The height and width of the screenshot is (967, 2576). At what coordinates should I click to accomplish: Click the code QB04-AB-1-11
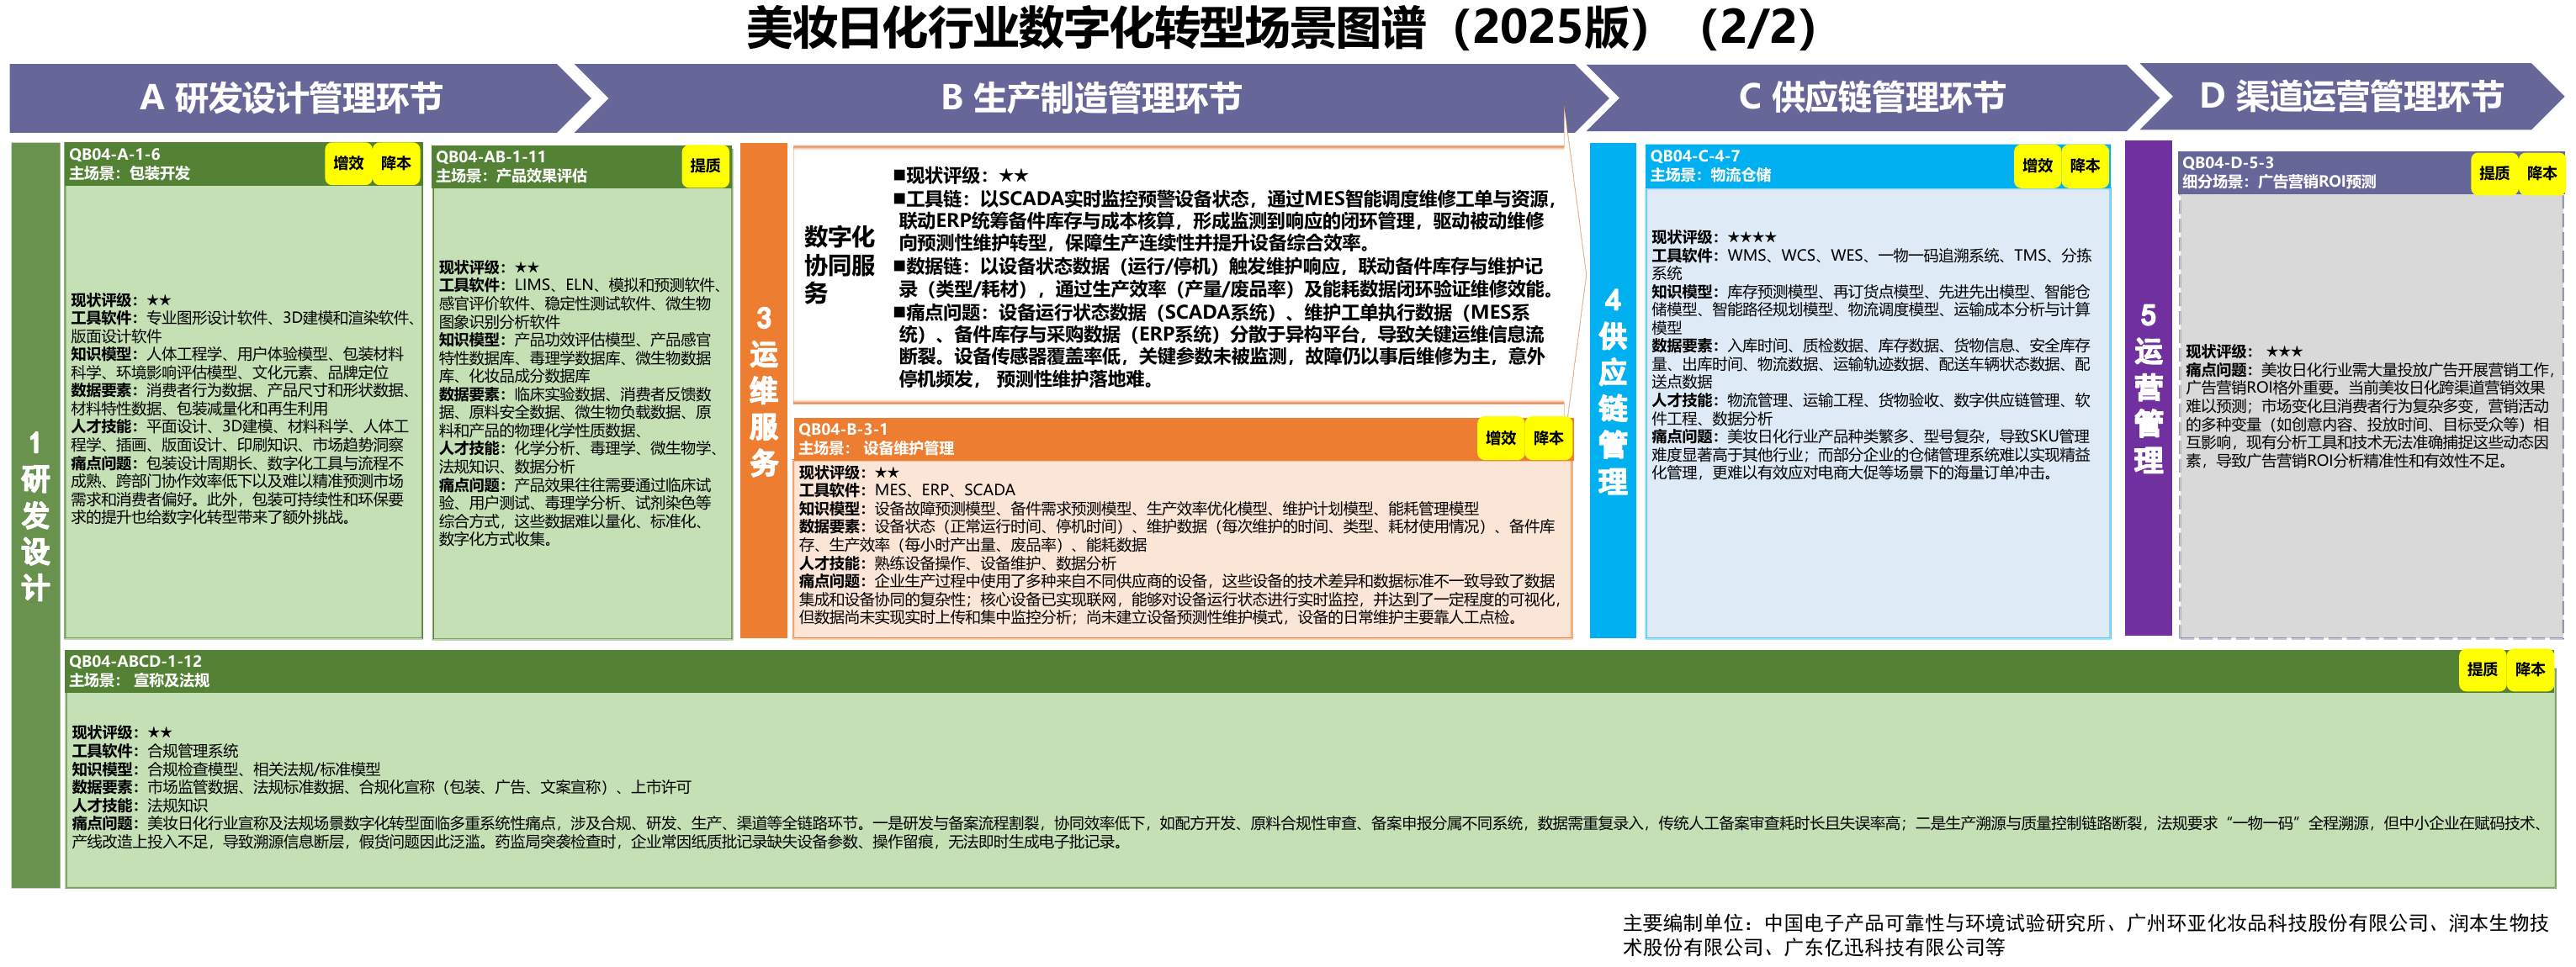tap(491, 157)
